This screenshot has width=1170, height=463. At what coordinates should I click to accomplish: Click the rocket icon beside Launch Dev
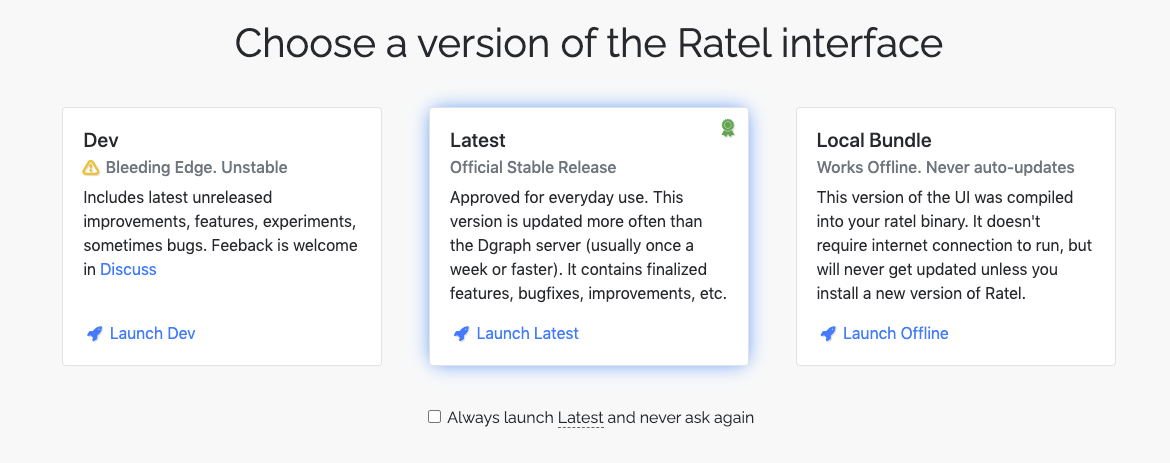coord(94,334)
